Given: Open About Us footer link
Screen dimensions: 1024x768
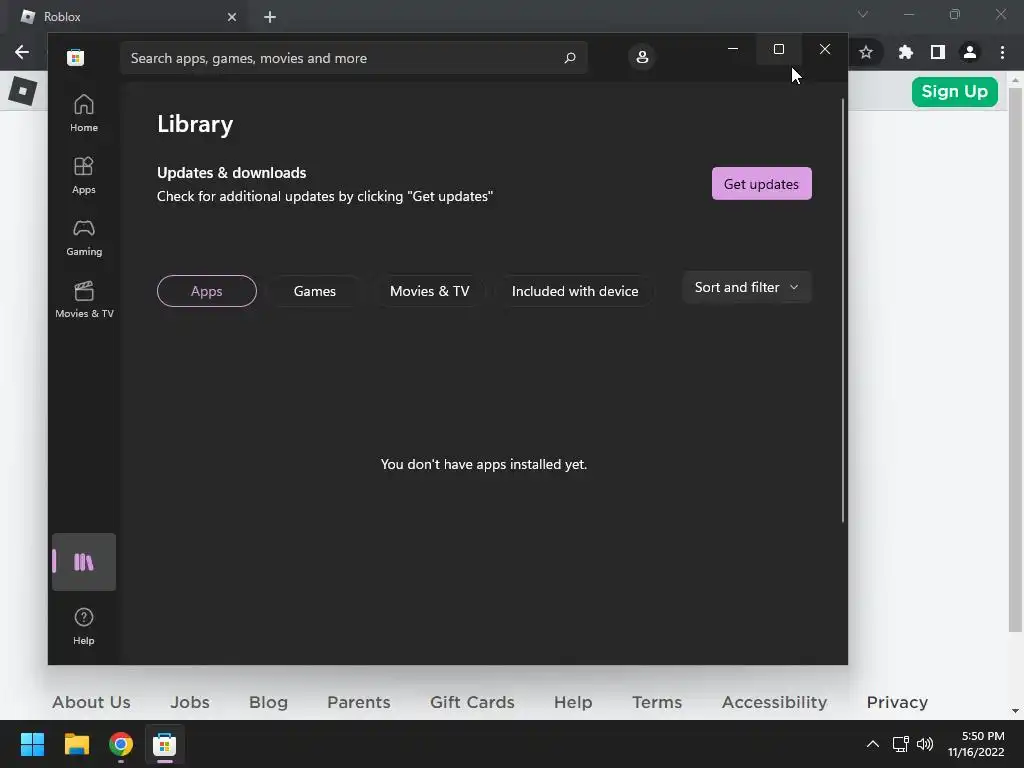Looking at the screenshot, I should [x=91, y=702].
